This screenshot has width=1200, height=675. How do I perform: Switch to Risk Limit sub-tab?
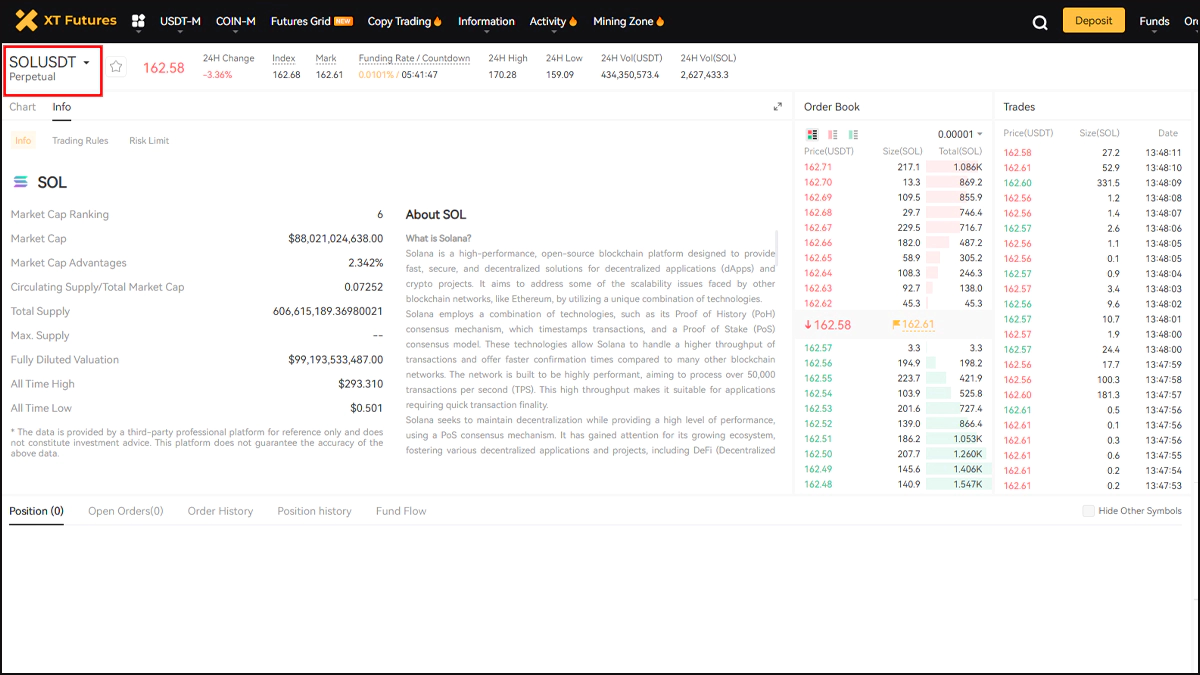coord(149,141)
